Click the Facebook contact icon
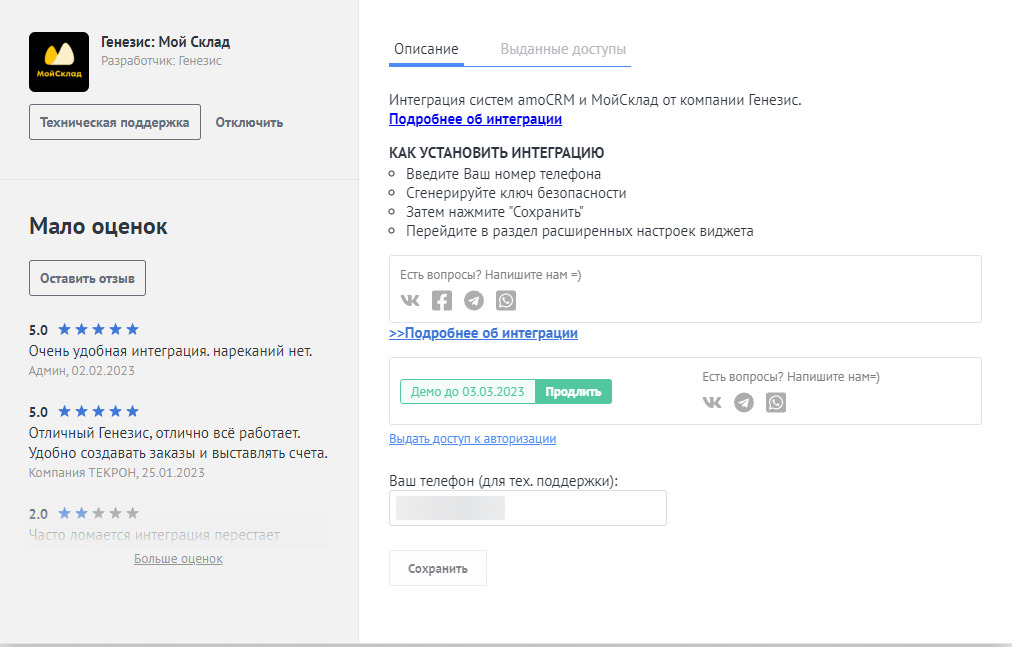This screenshot has height=647, width=1012. point(442,301)
